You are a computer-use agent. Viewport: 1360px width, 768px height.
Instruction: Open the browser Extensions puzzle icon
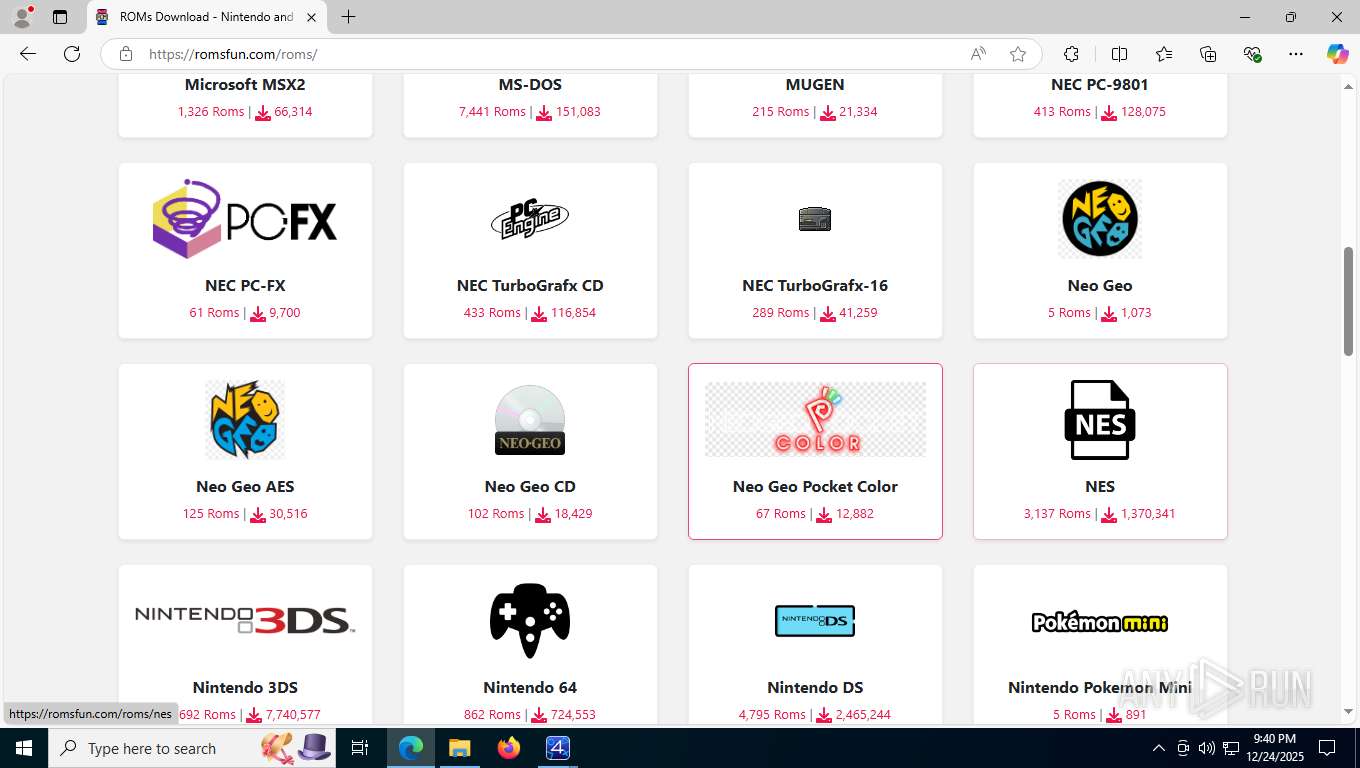pyautogui.click(x=1071, y=54)
